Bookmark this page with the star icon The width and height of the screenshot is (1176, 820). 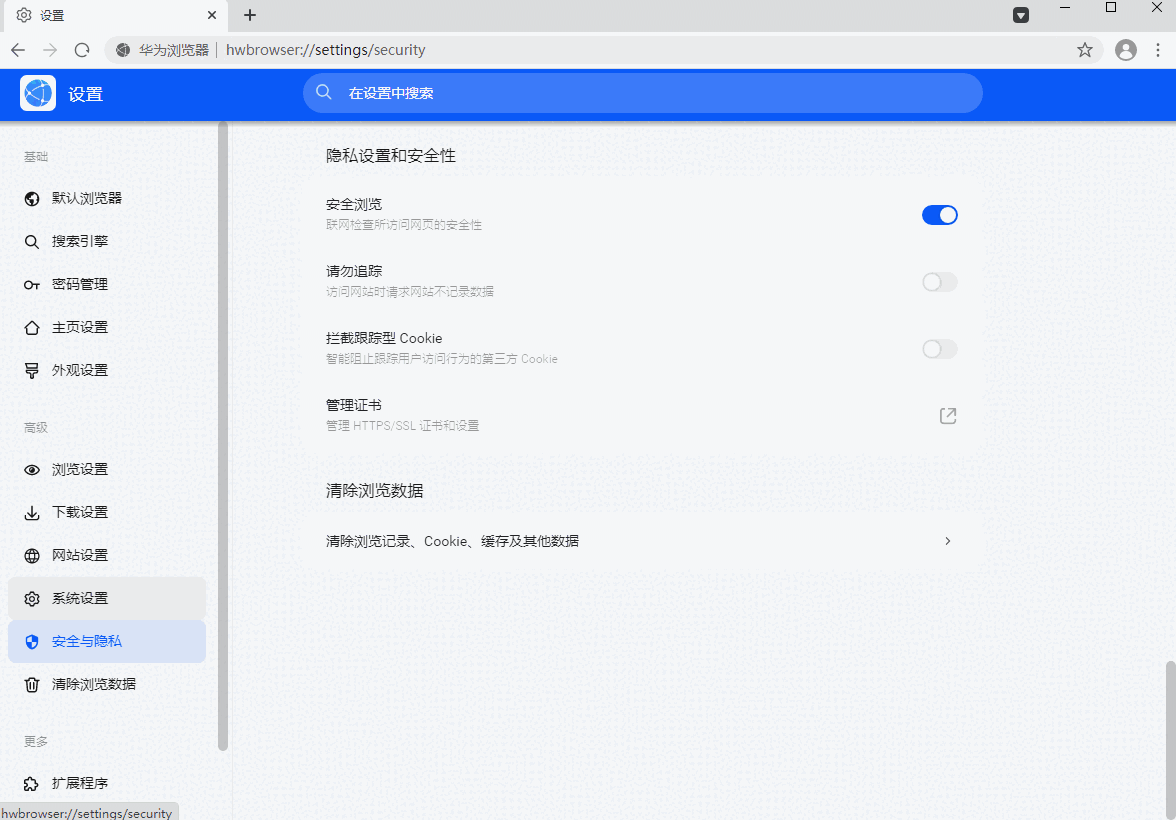[1085, 49]
